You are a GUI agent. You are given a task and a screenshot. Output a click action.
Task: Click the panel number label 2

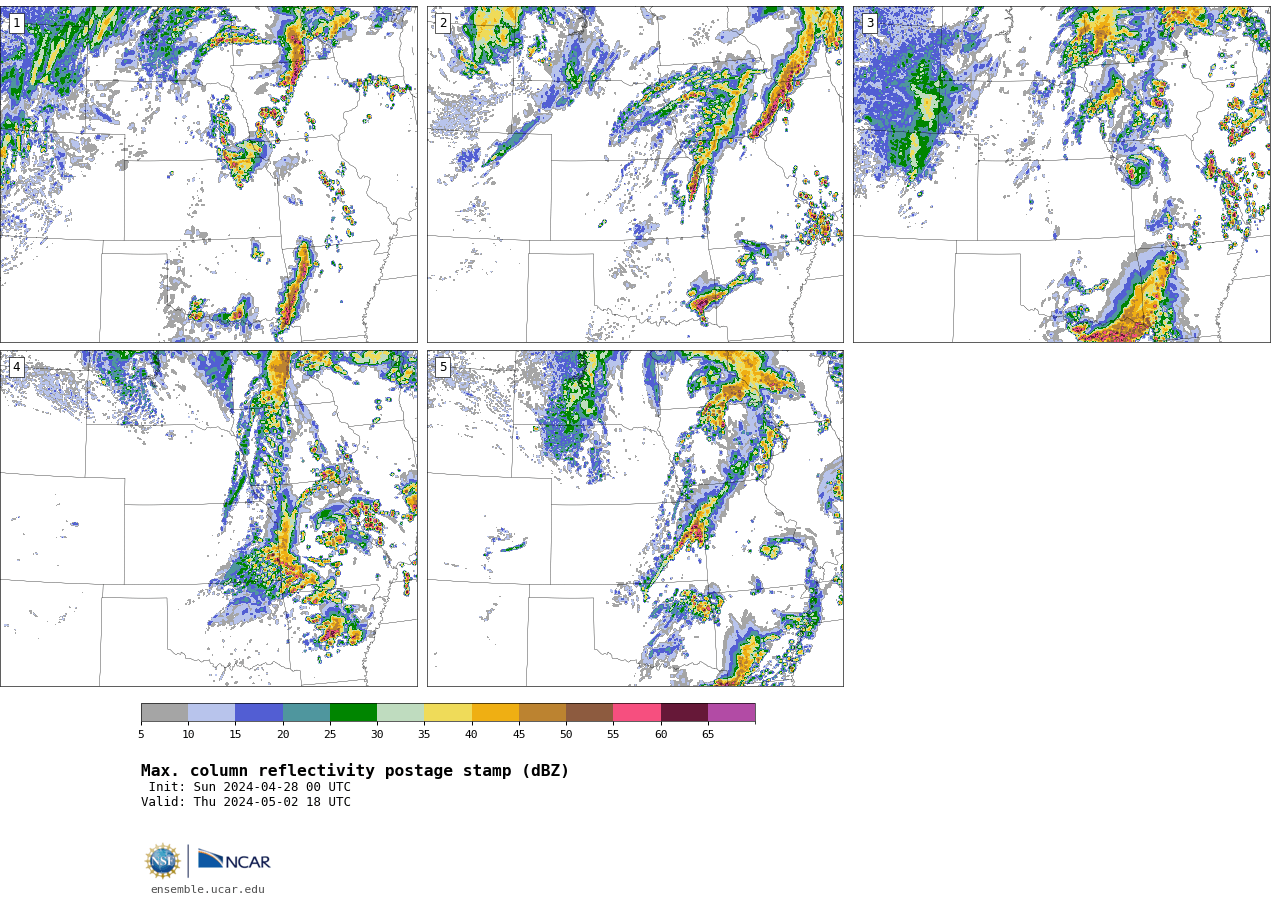tap(443, 23)
